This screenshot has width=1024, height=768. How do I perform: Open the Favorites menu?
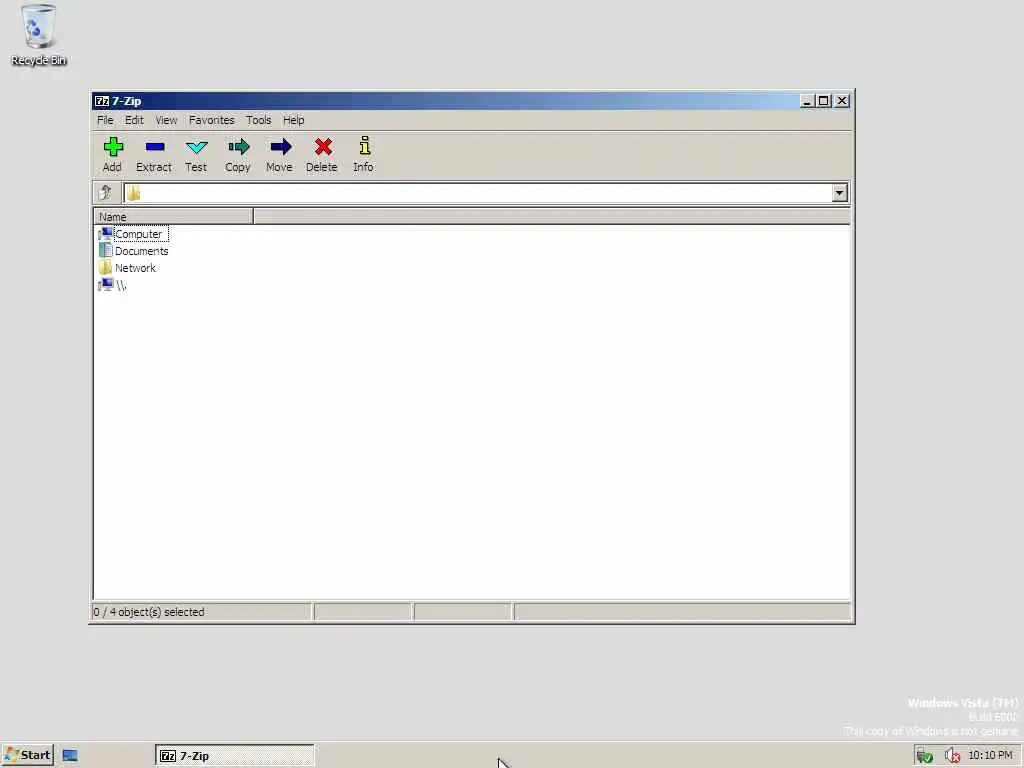tap(212, 120)
